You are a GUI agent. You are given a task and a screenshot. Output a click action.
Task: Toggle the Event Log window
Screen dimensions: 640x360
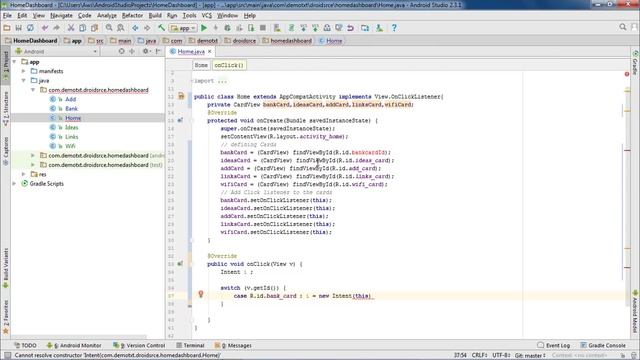point(554,345)
